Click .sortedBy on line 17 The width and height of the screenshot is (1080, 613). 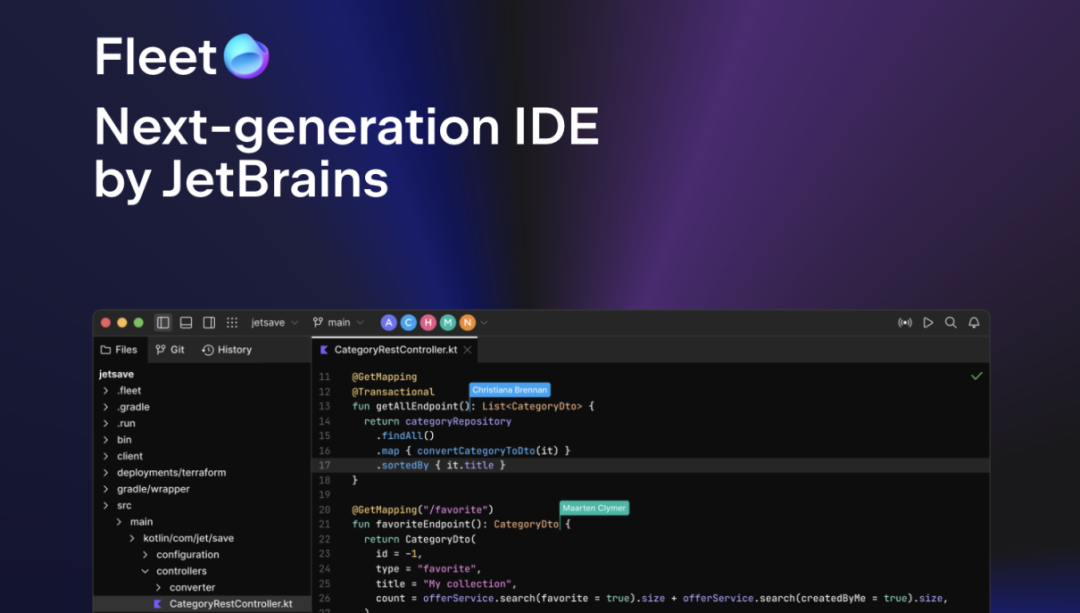click(x=402, y=466)
